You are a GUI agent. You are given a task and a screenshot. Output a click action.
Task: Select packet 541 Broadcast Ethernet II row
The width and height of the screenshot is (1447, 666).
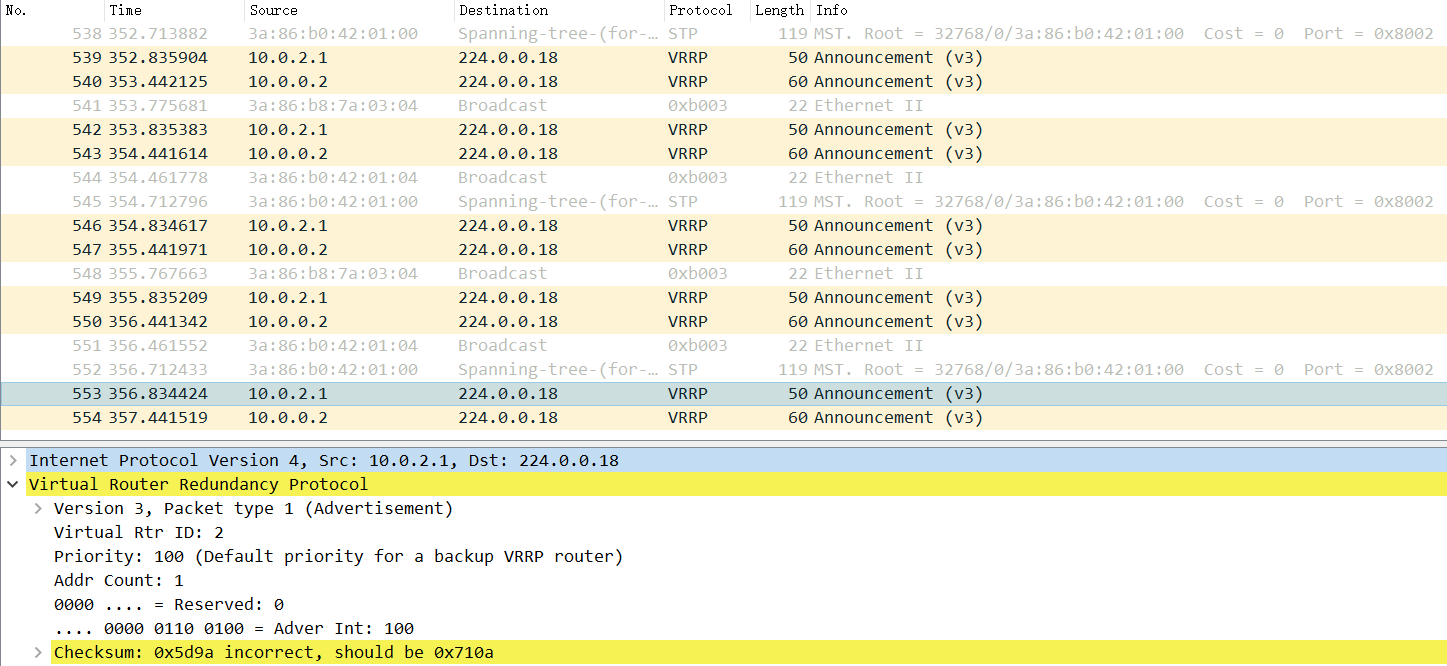[723, 105]
